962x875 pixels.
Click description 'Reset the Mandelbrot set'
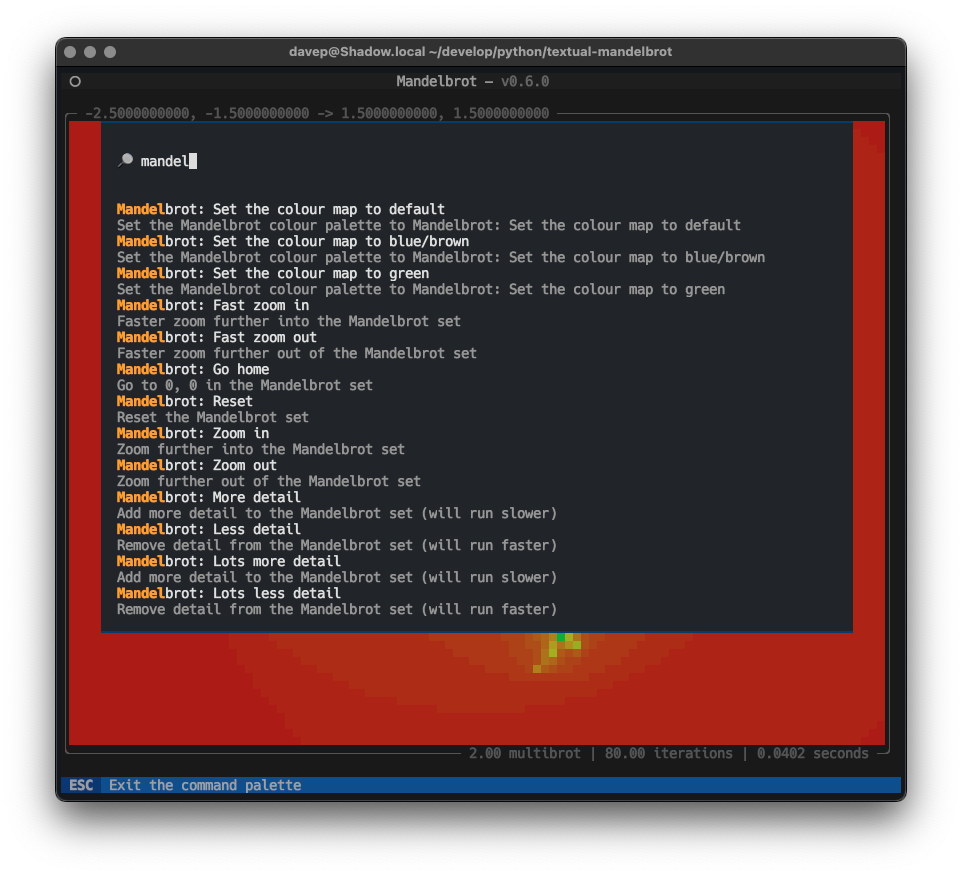tap(212, 417)
